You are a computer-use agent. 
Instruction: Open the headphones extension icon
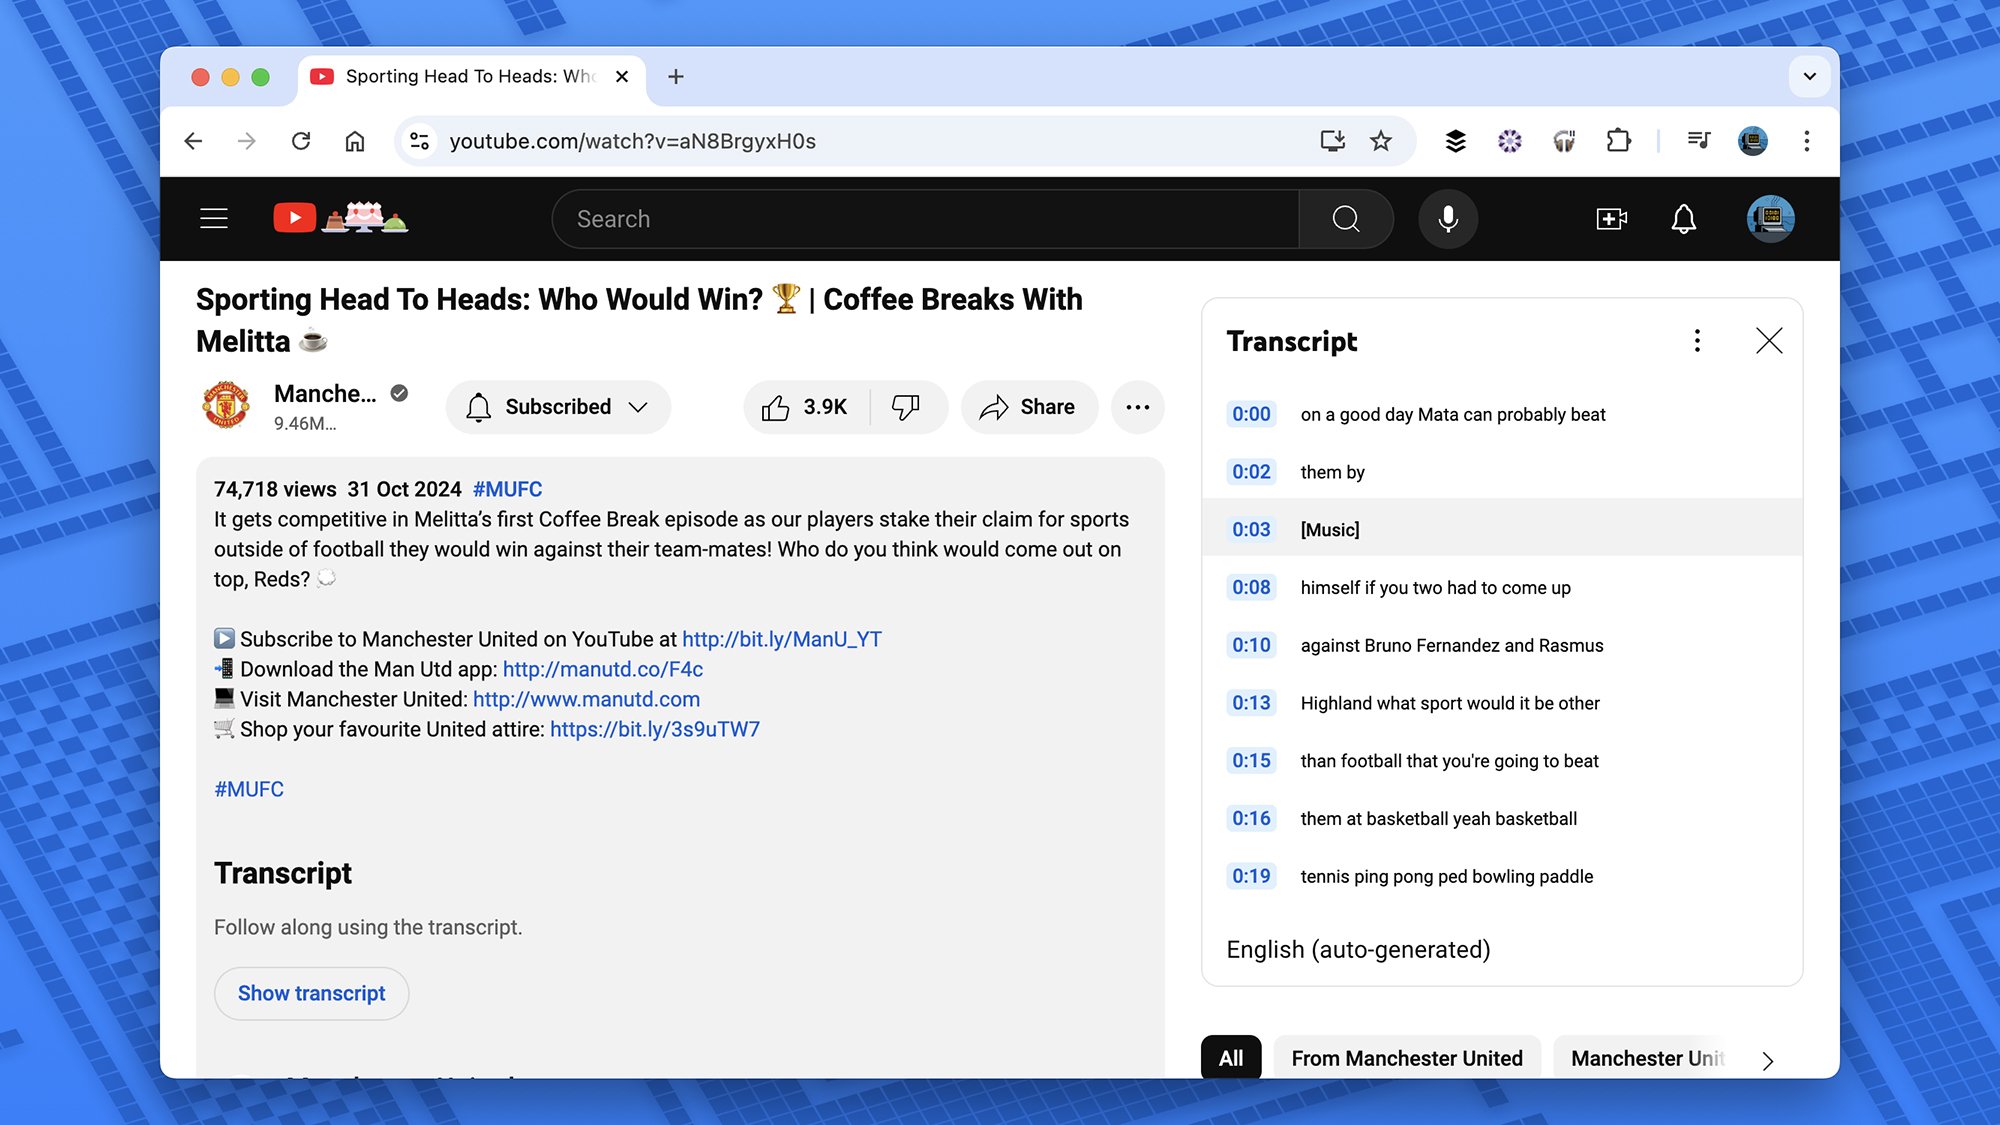1564,141
